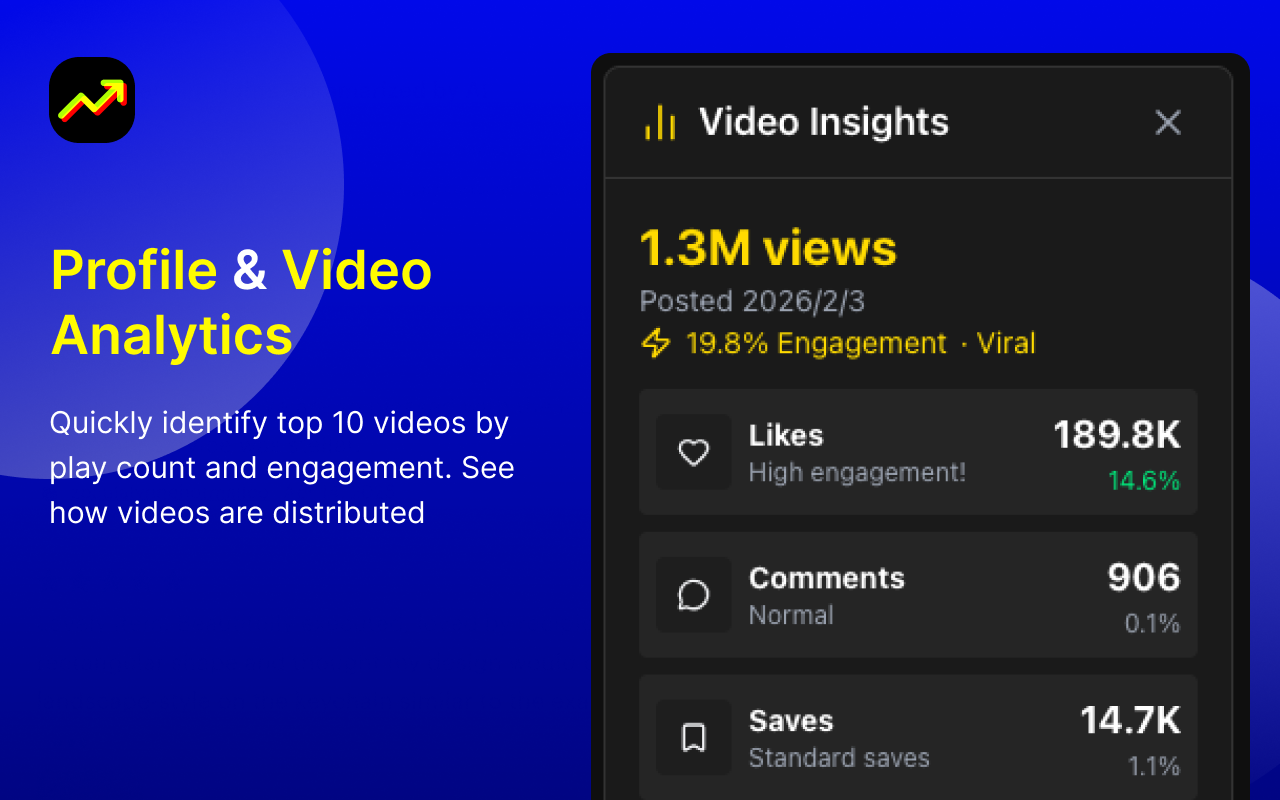Screen dimensions: 1280x800
Task: Click the "Profile & Video Analytics" headline
Action: tap(241, 302)
